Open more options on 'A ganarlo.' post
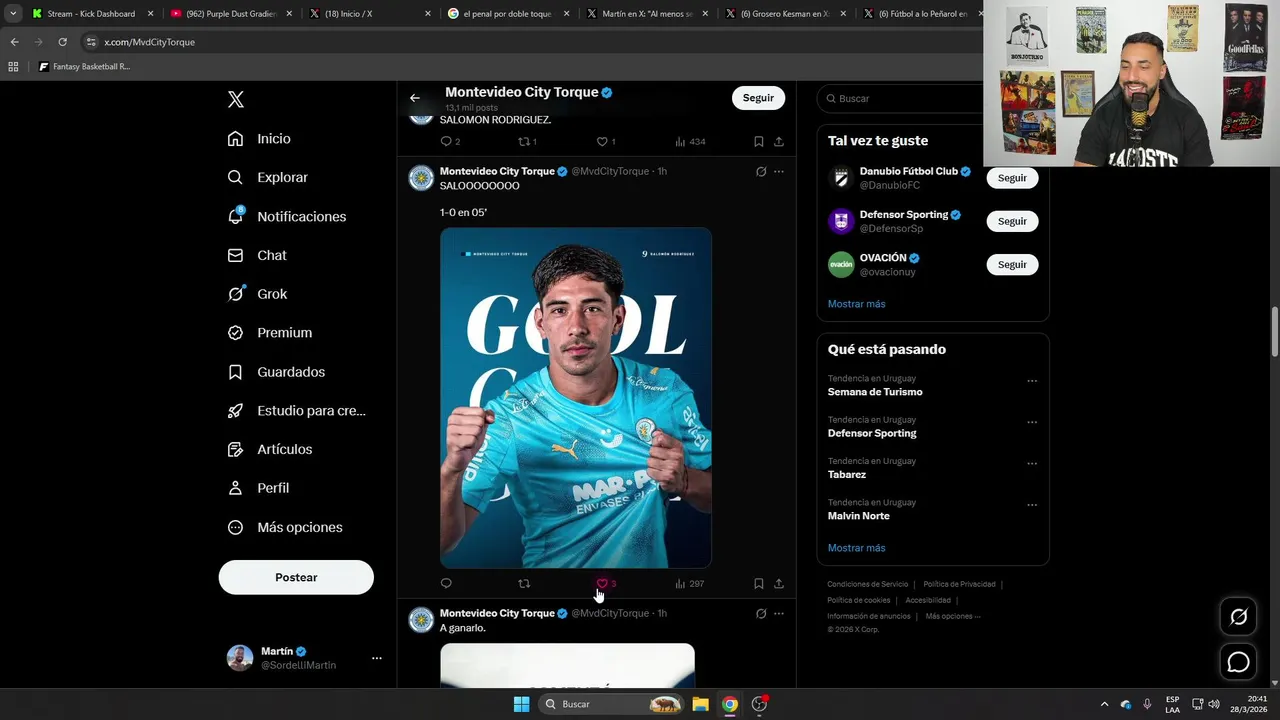 (779, 613)
